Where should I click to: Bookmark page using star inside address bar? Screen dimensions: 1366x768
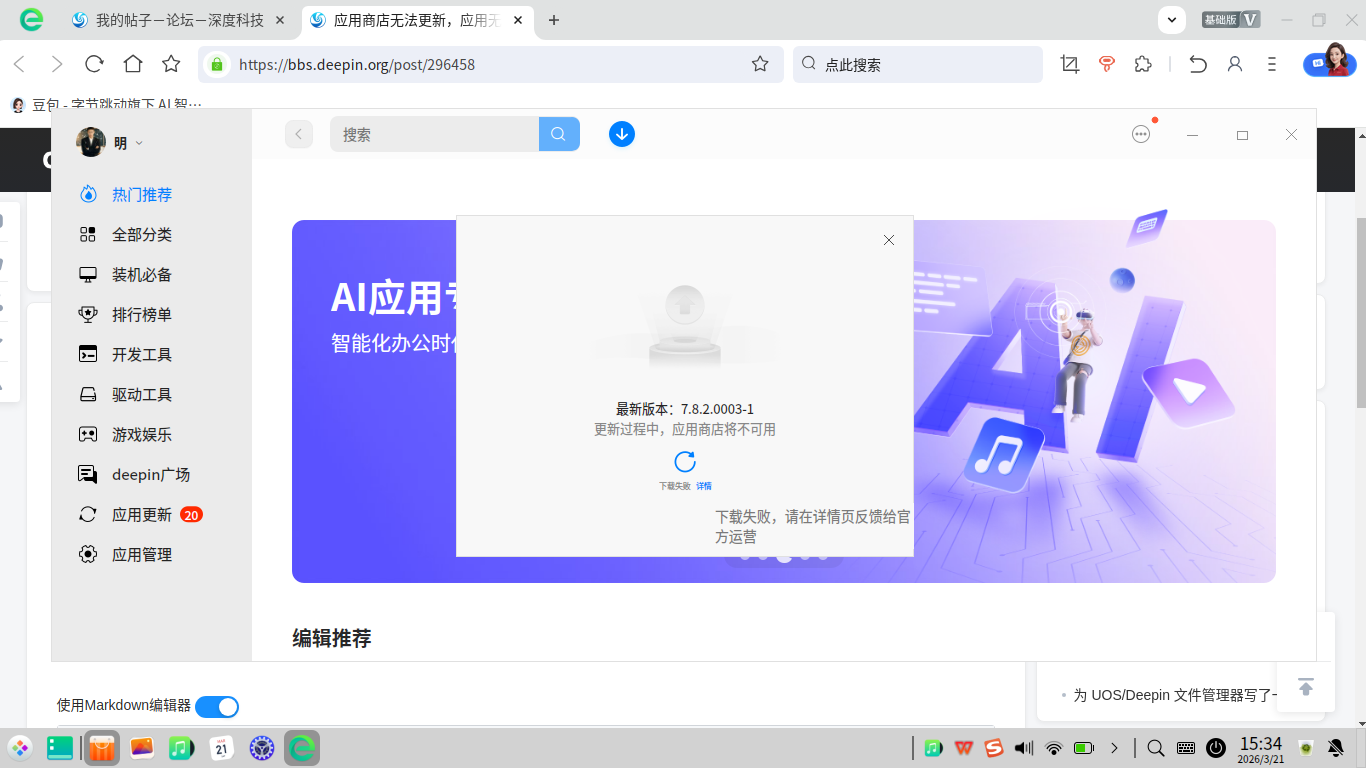pyautogui.click(x=760, y=64)
